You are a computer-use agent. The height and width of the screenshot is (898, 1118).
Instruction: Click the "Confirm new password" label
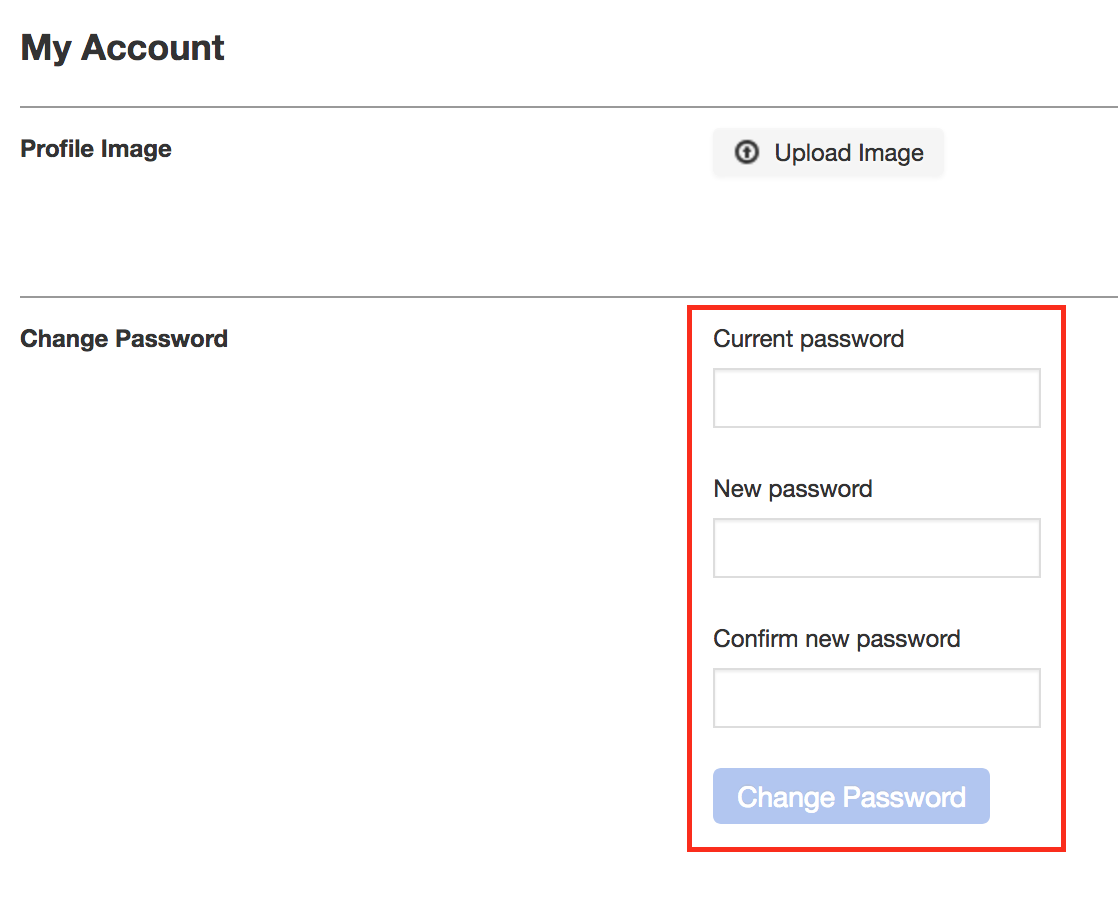(836, 639)
